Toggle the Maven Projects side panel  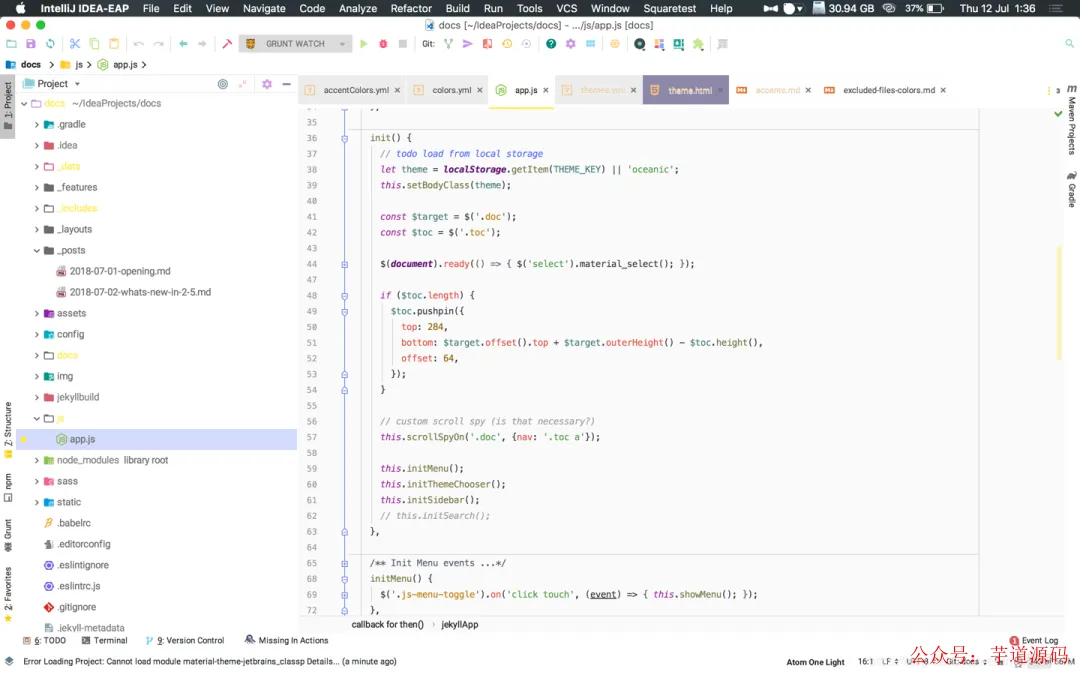1071,120
